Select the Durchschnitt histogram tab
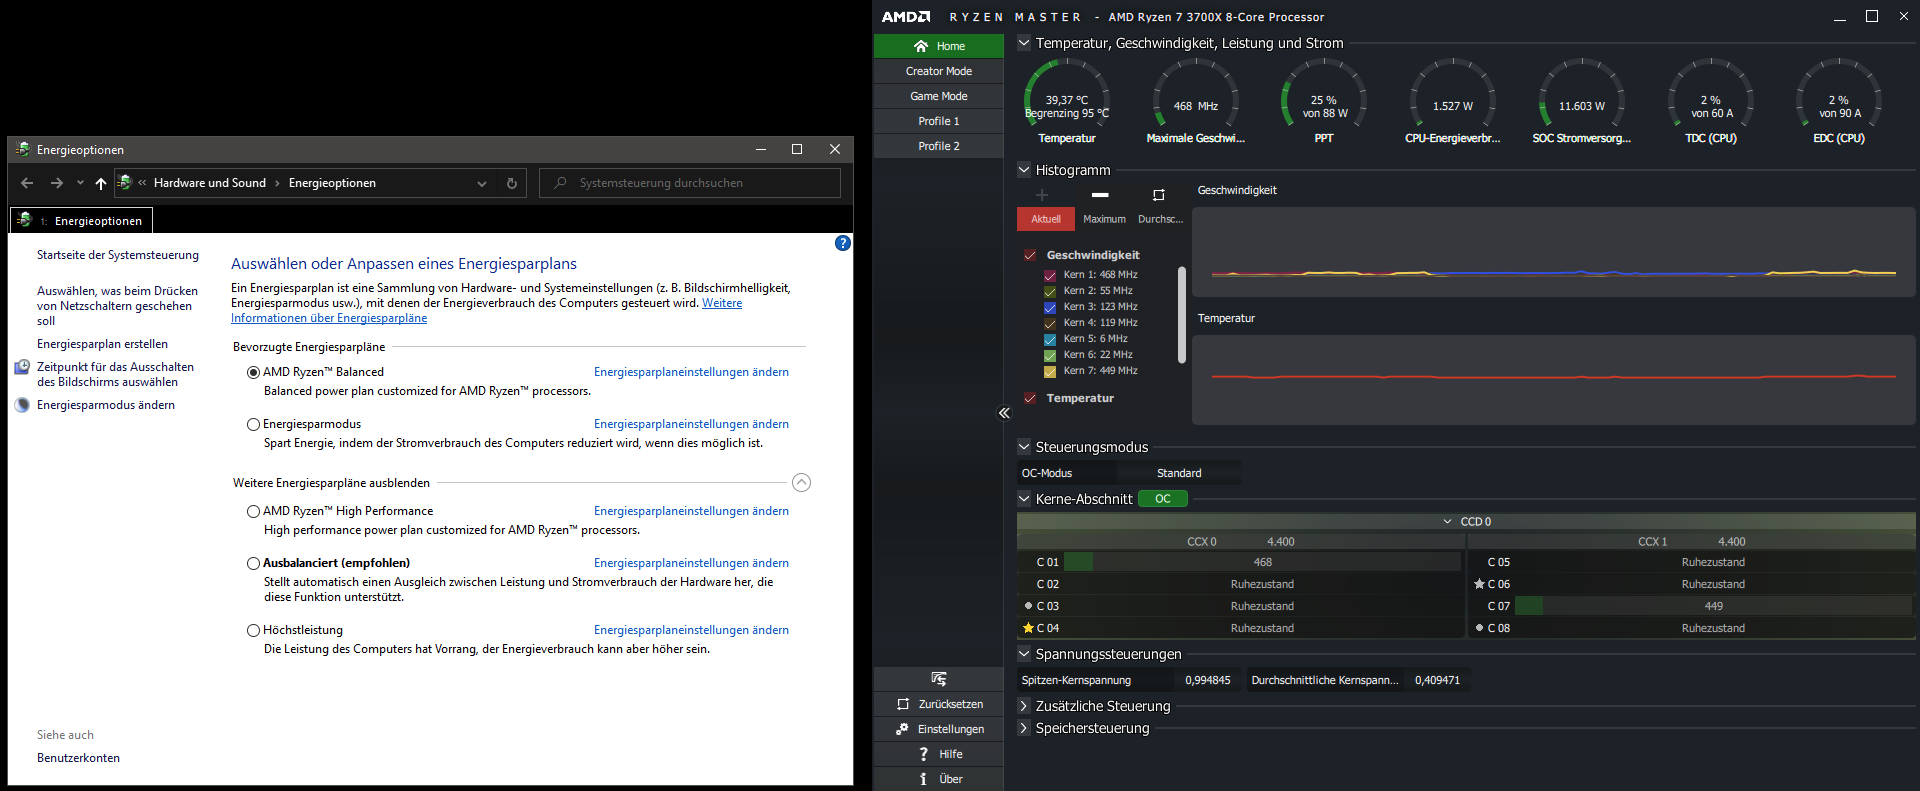 (x=1160, y=219)
